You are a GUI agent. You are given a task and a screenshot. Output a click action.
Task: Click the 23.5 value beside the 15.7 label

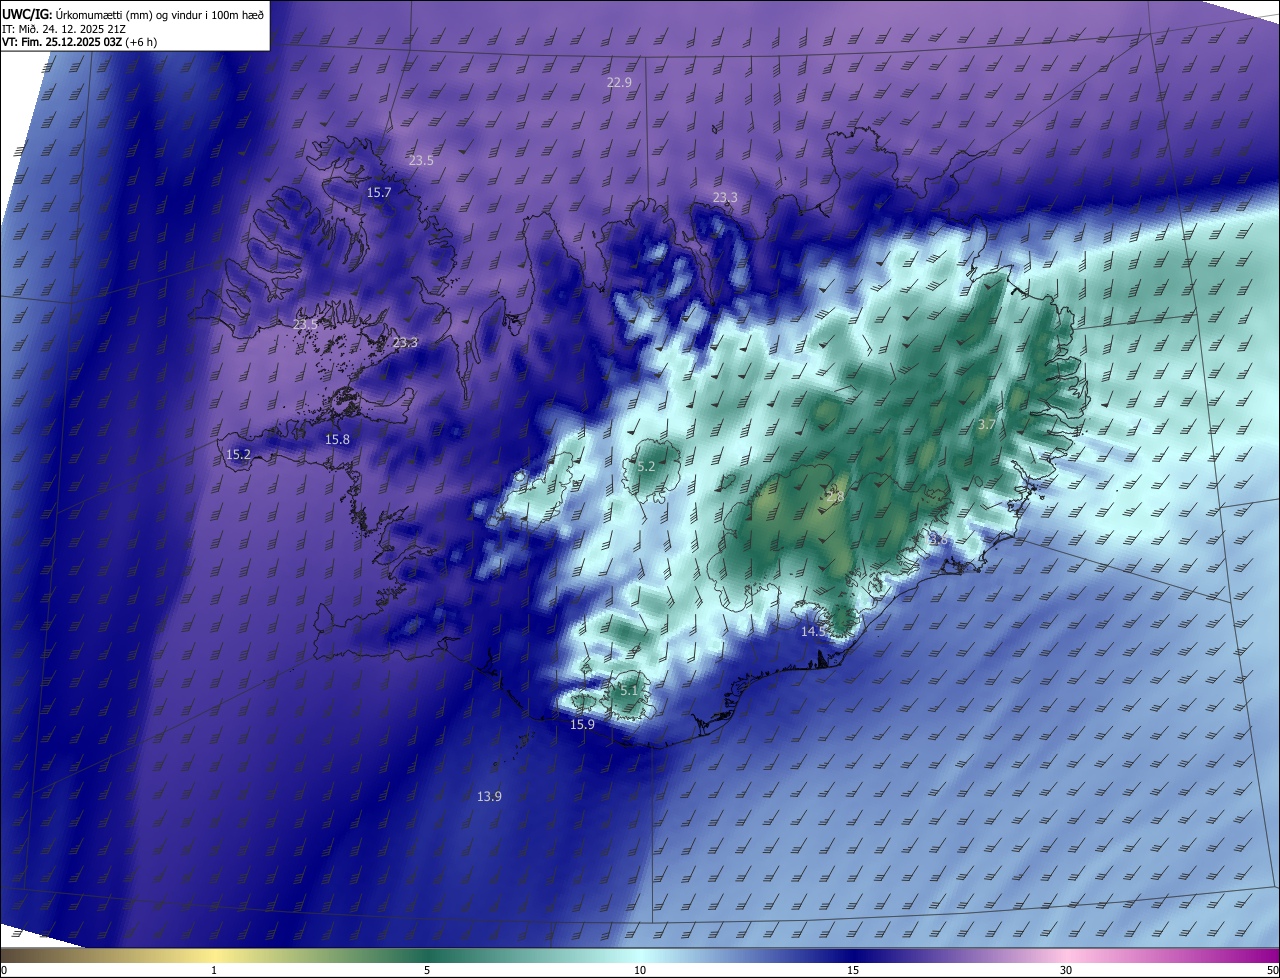(421, 160)
